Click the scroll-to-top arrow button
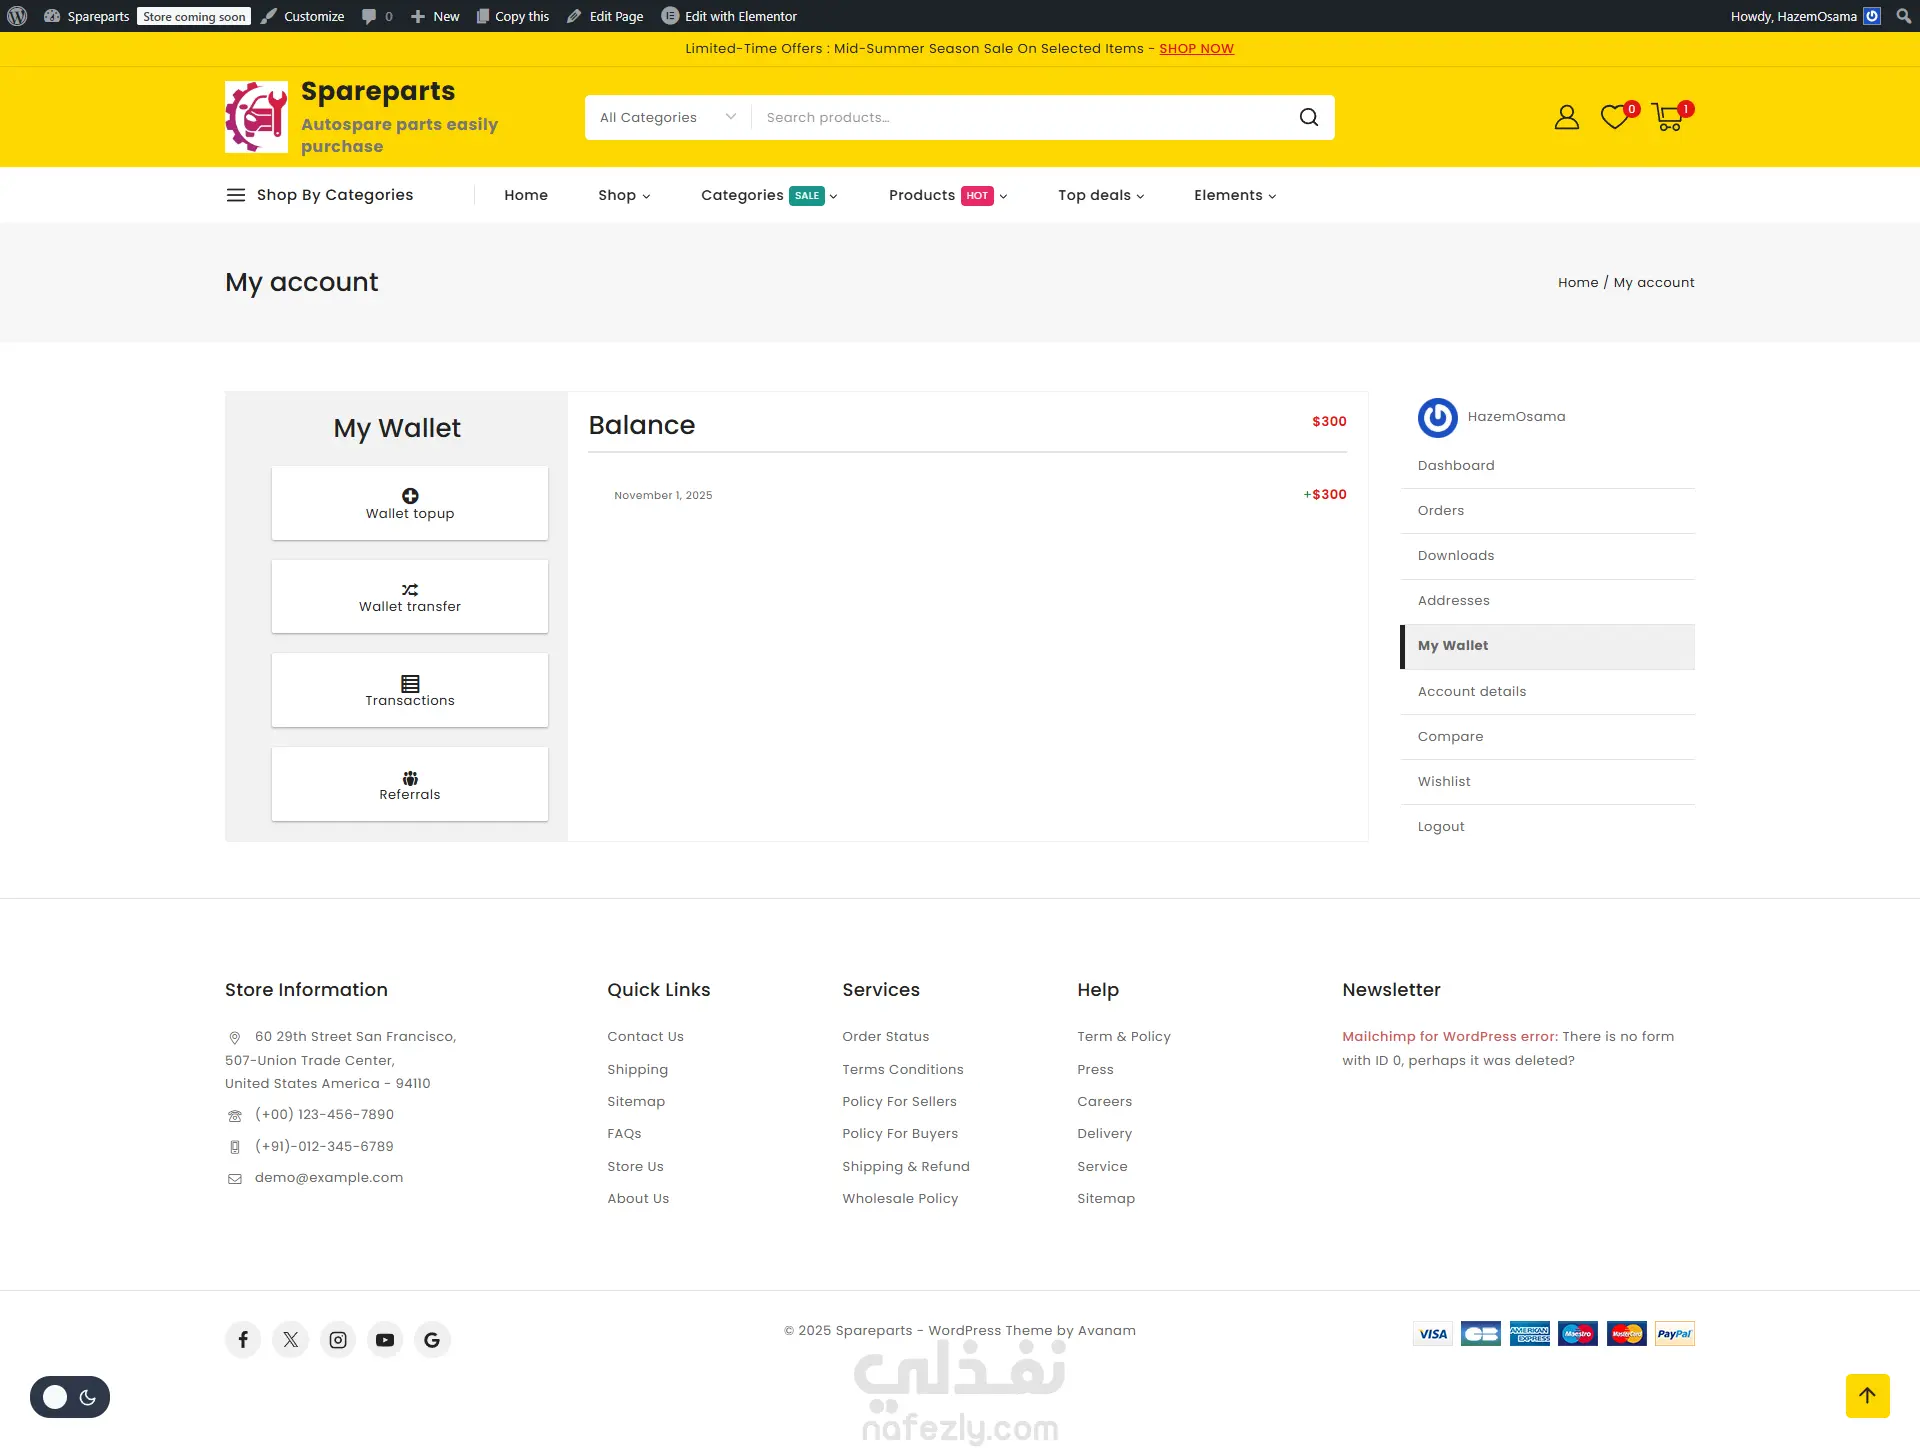 coord(1867,1395)
